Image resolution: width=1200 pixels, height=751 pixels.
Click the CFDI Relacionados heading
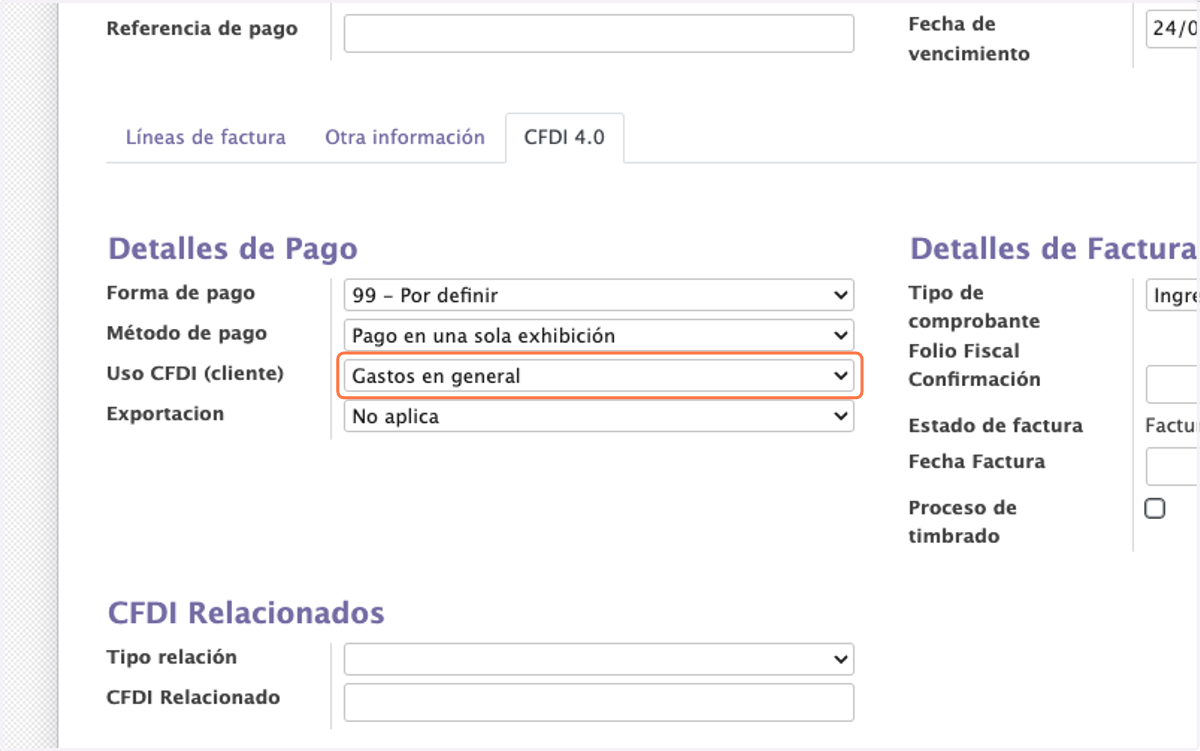[246, 612]
